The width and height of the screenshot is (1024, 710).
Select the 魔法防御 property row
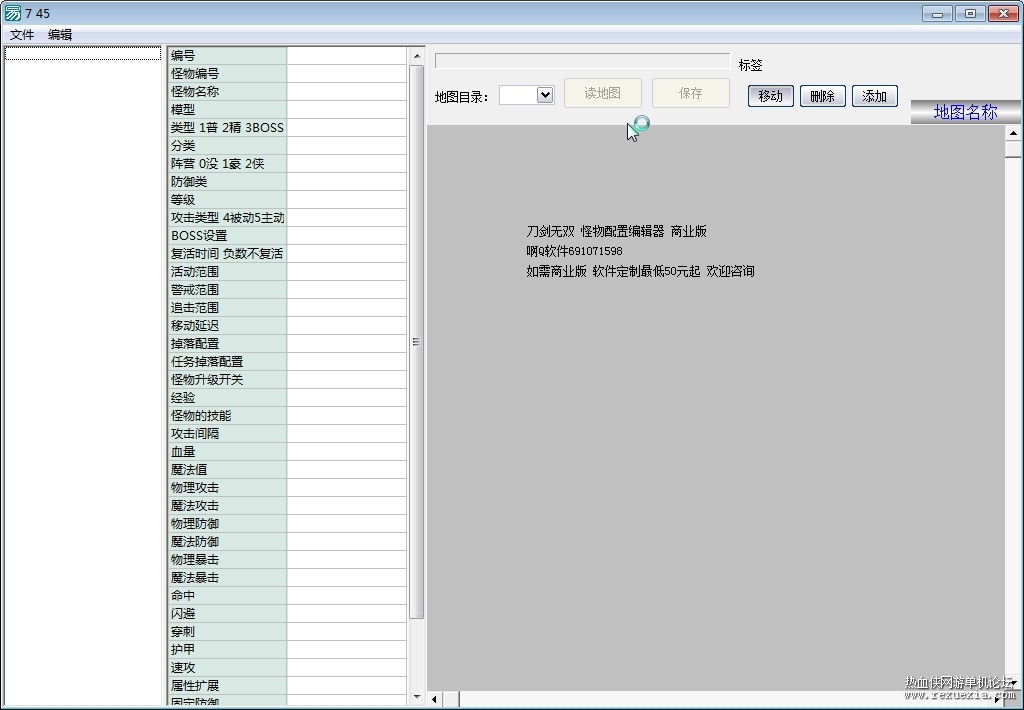tap(287, 541)
